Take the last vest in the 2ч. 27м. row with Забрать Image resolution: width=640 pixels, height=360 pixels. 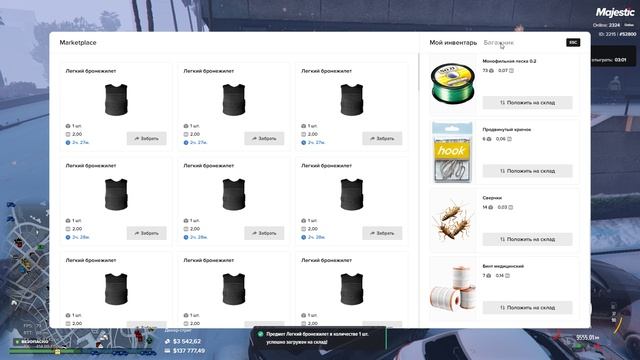tap(382, 138)
